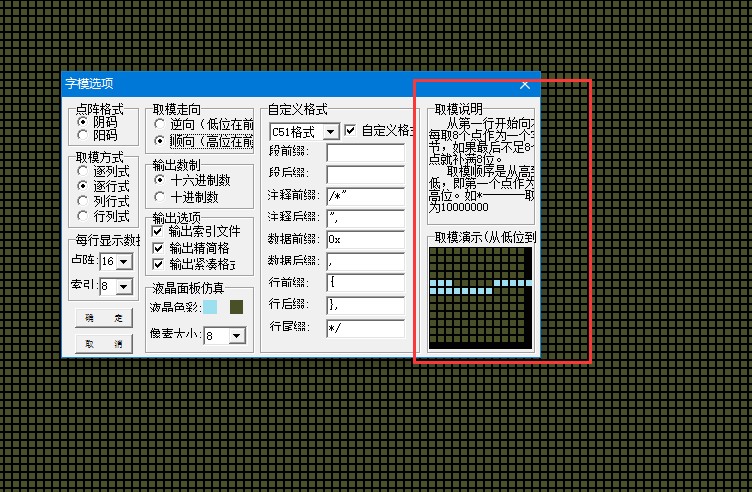Close the 字模选项 dialog
This screenshot has width=752, height=492.
[525, 84]
